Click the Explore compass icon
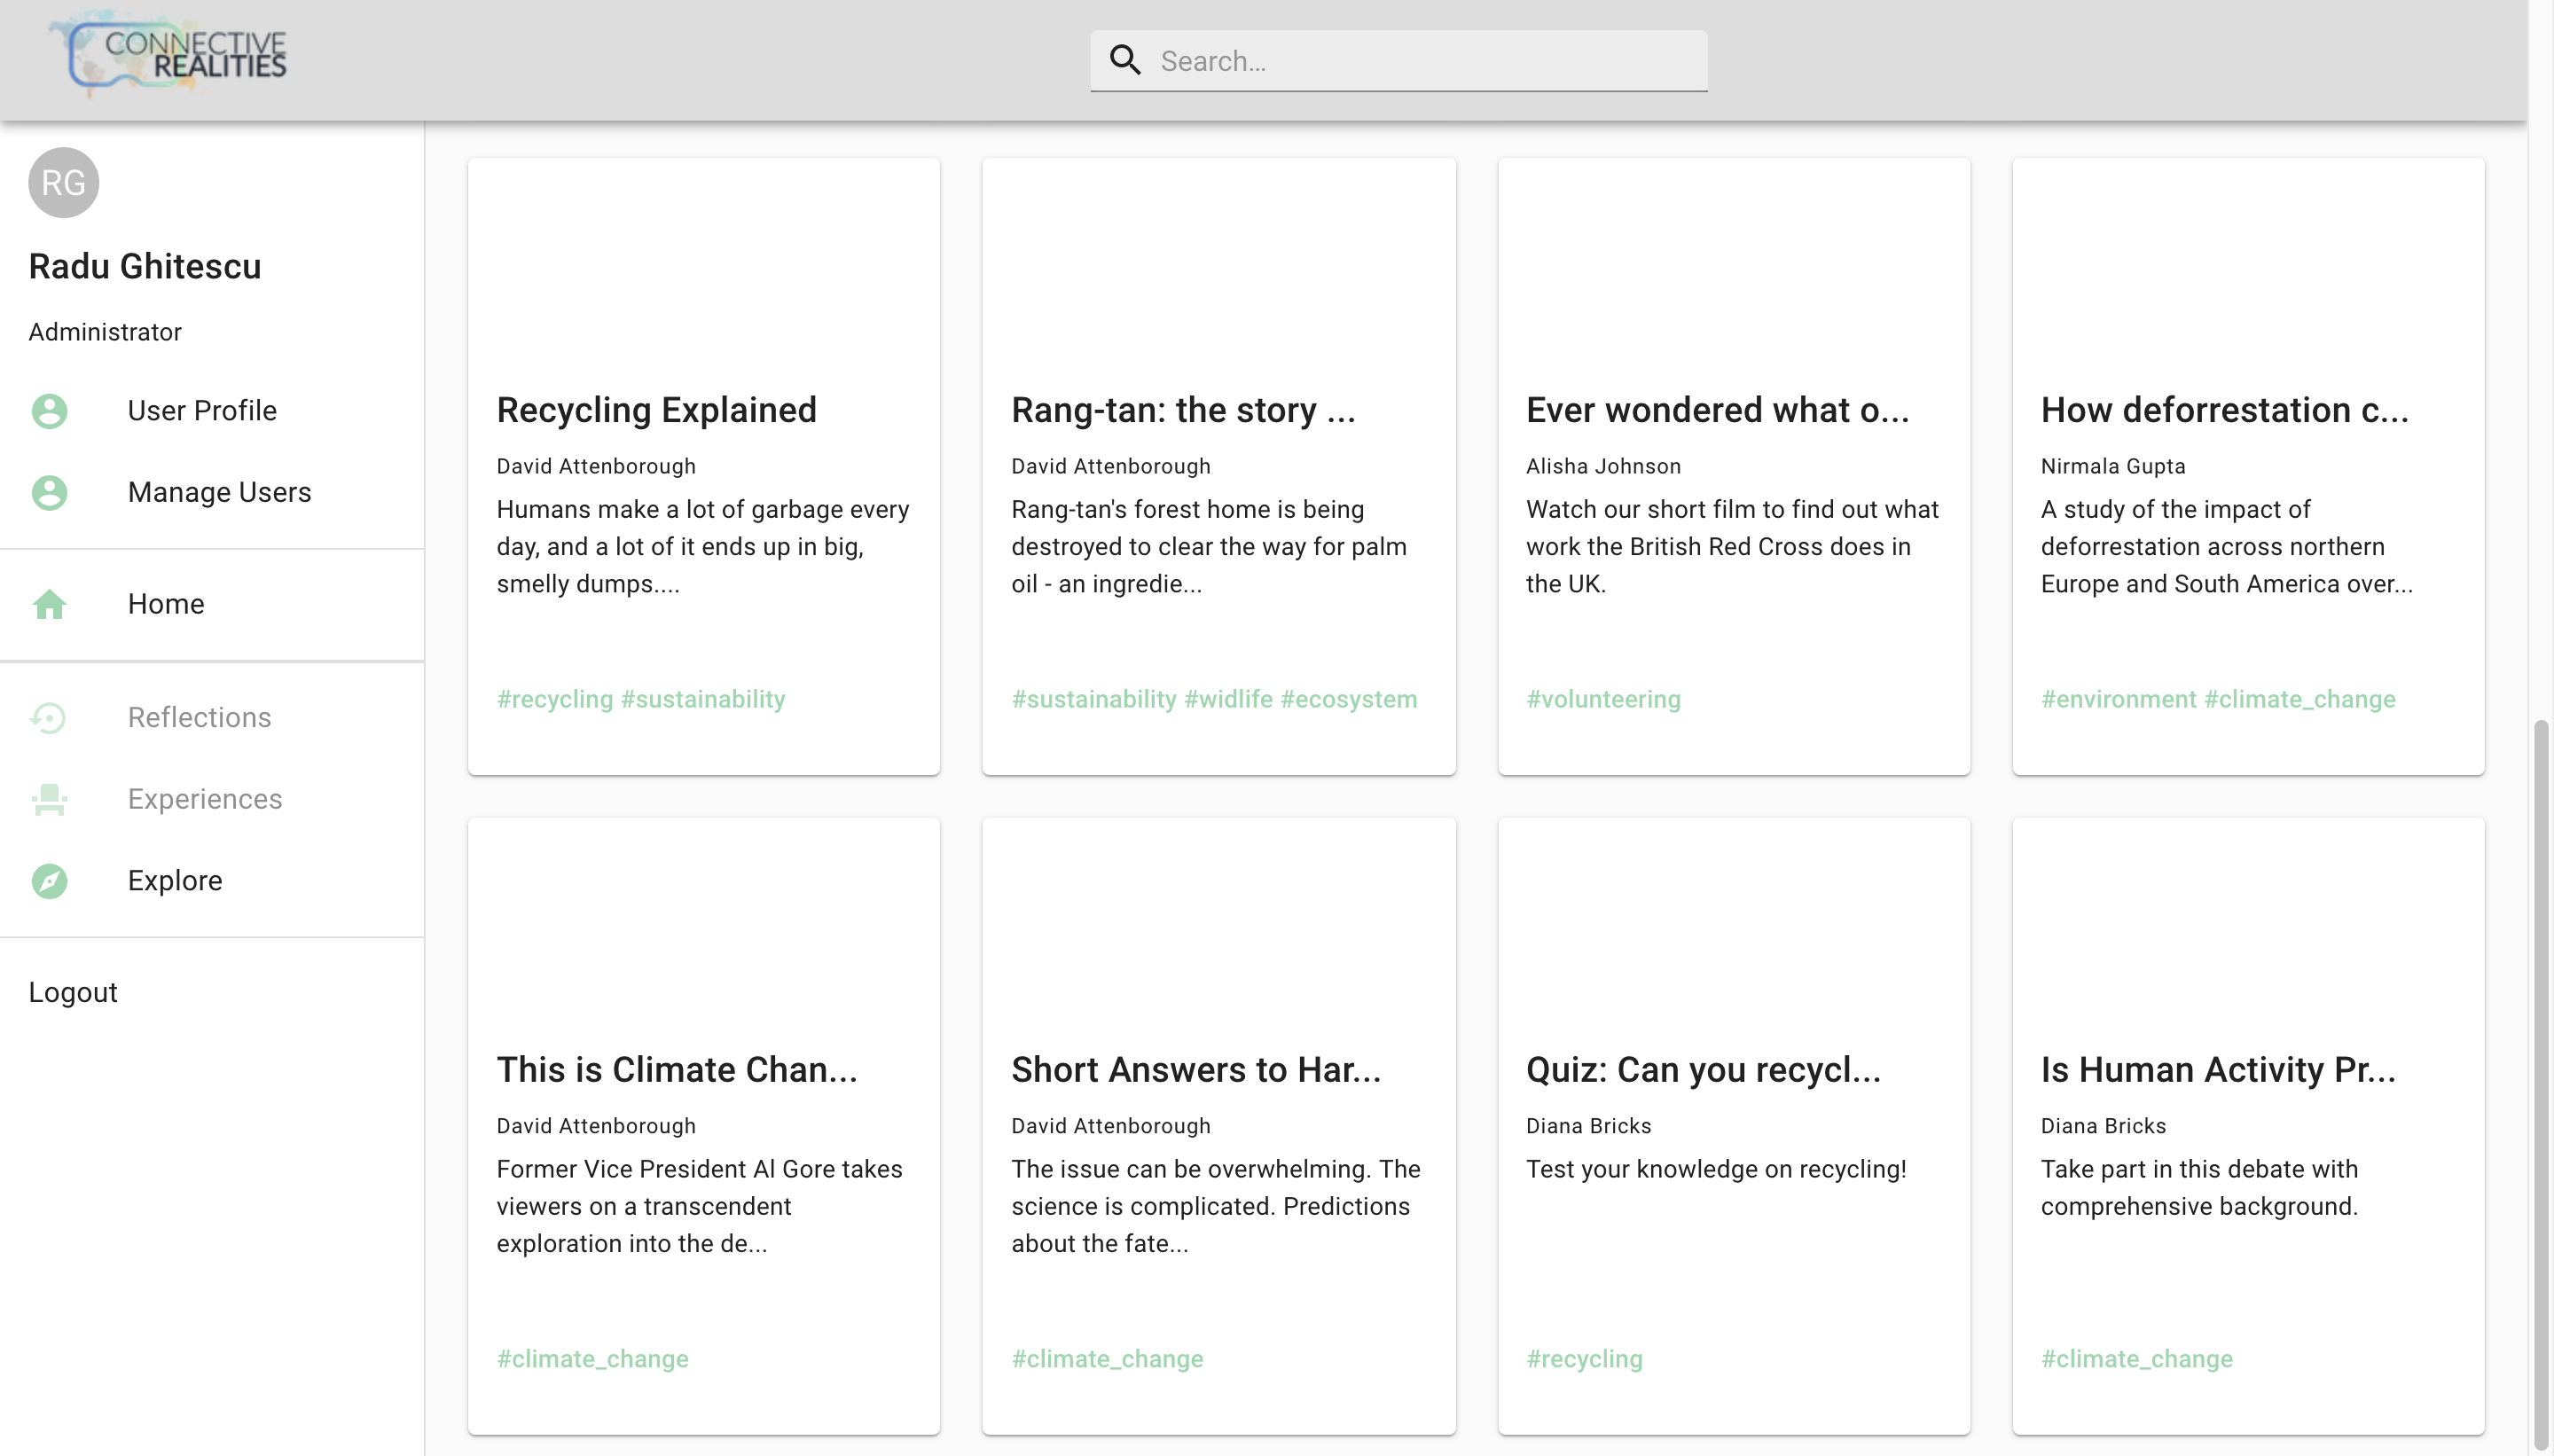 49,881
